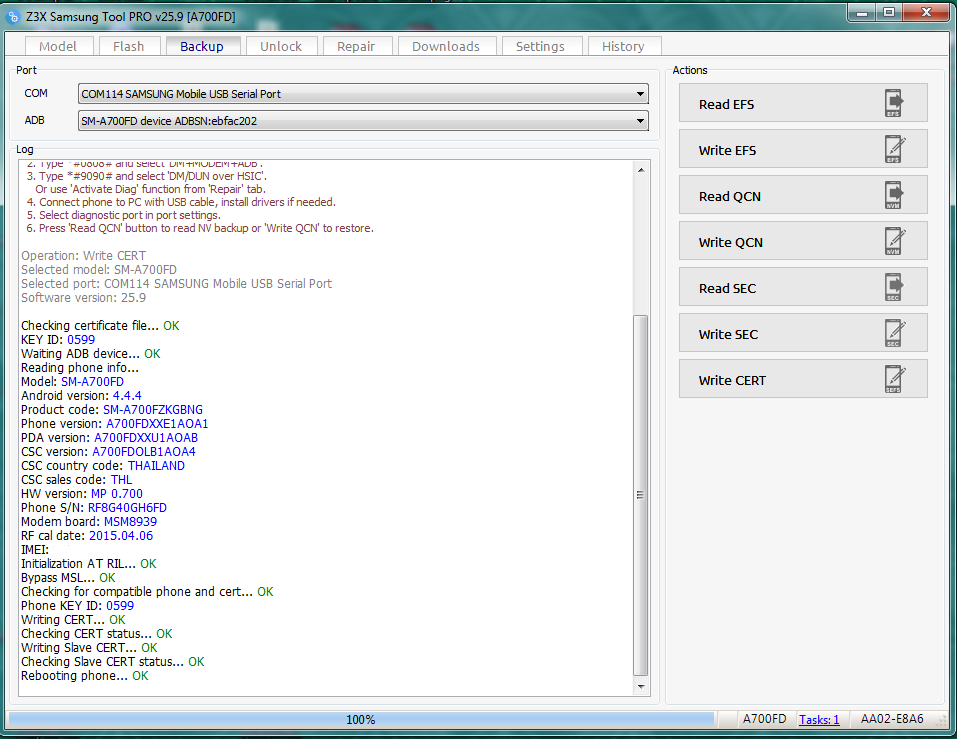957x739 pixels.
Task: View the History tab
Action: [x=623, y=46]
